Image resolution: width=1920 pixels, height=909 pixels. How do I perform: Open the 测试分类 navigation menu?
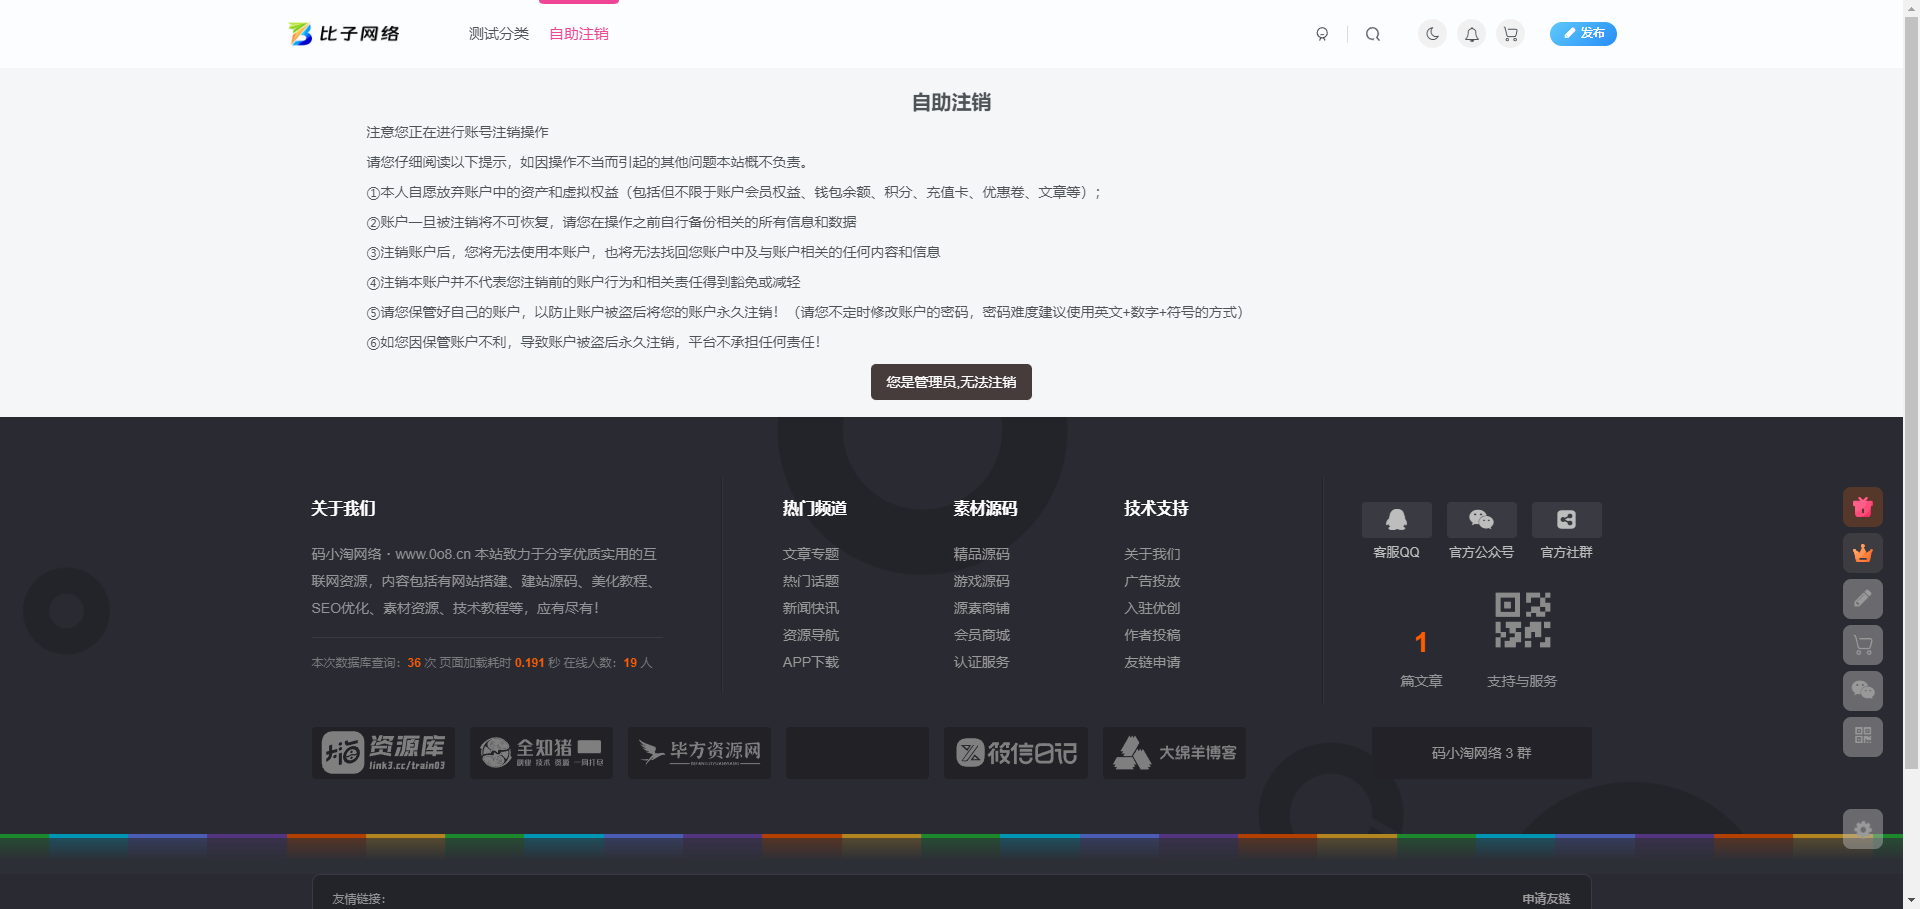(498, 33)
